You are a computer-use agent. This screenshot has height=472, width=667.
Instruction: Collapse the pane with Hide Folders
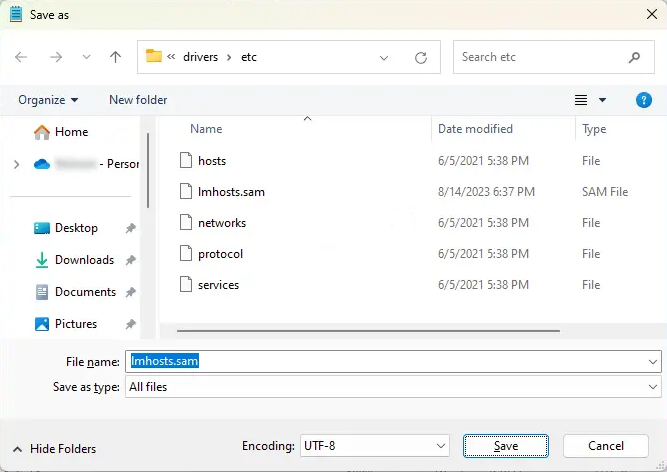54,449
